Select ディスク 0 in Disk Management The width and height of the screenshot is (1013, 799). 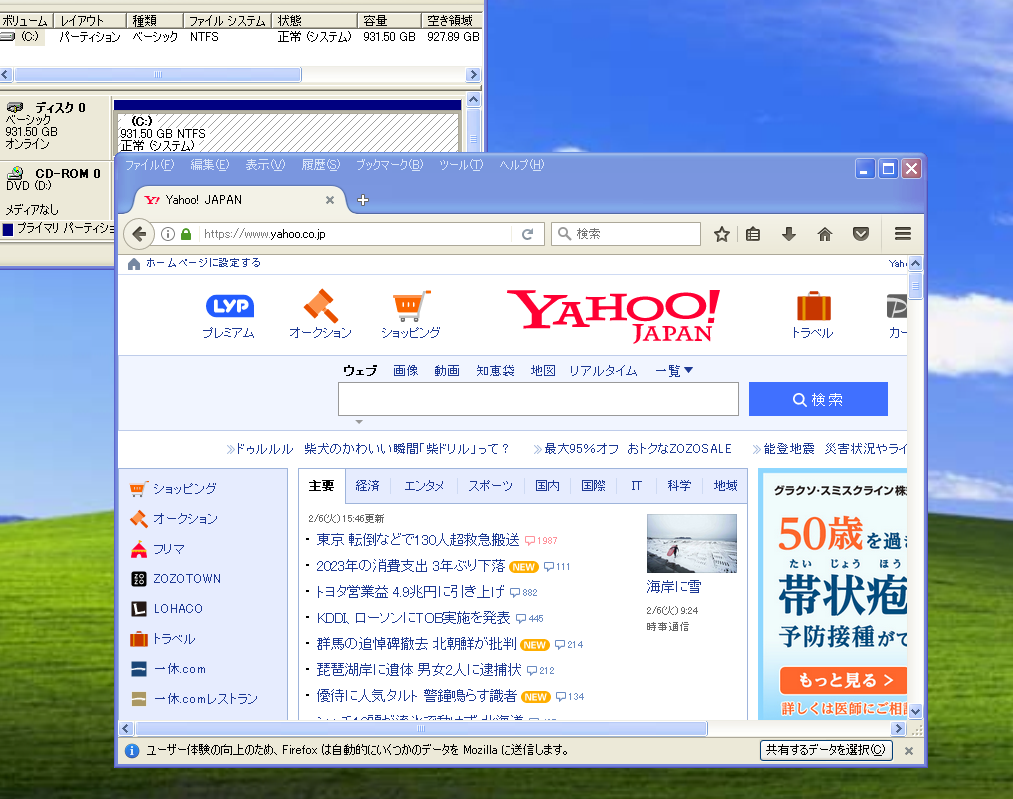(56, 125)
